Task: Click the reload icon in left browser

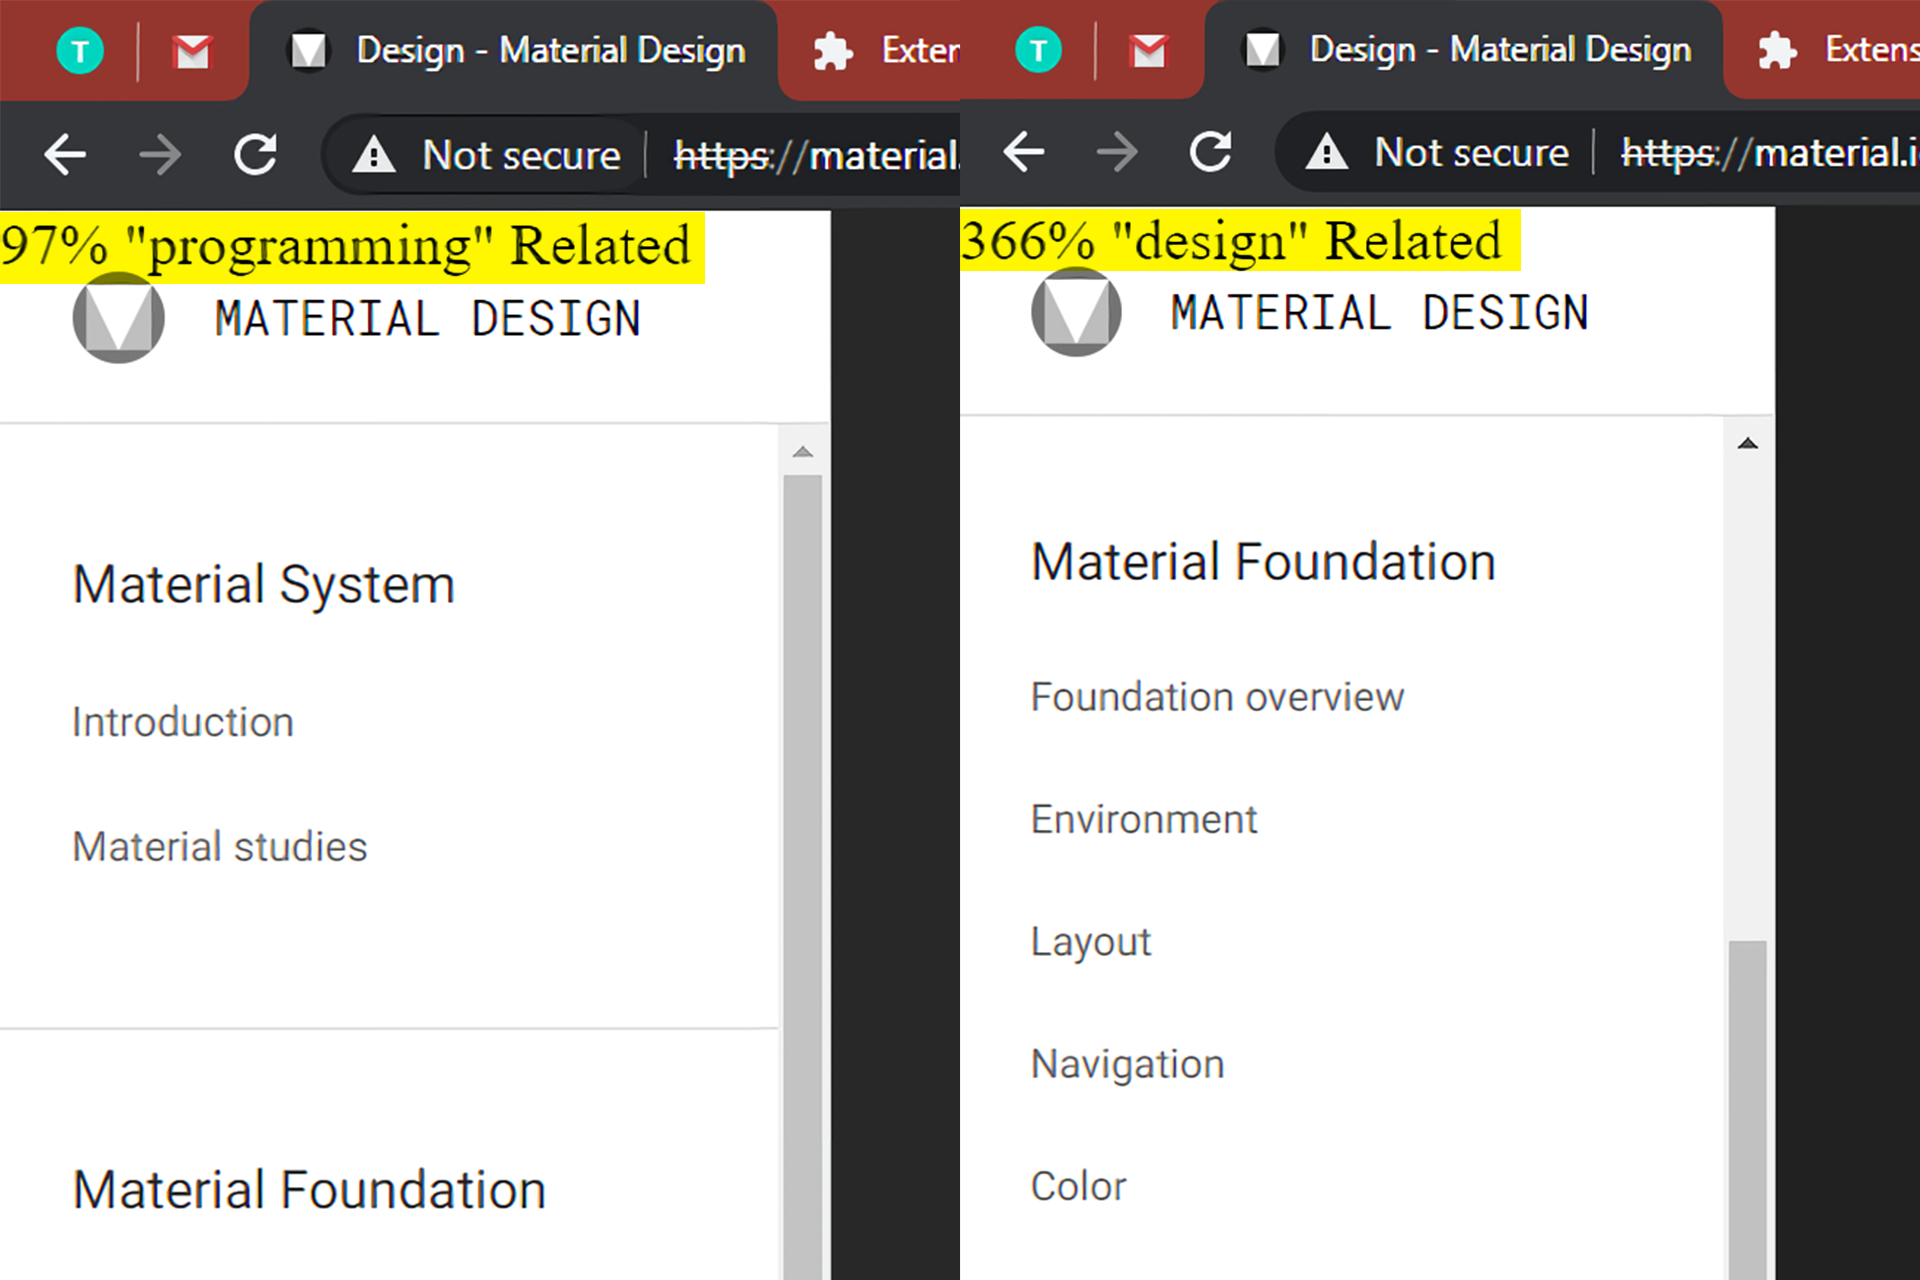Action: tap(255, 155)
